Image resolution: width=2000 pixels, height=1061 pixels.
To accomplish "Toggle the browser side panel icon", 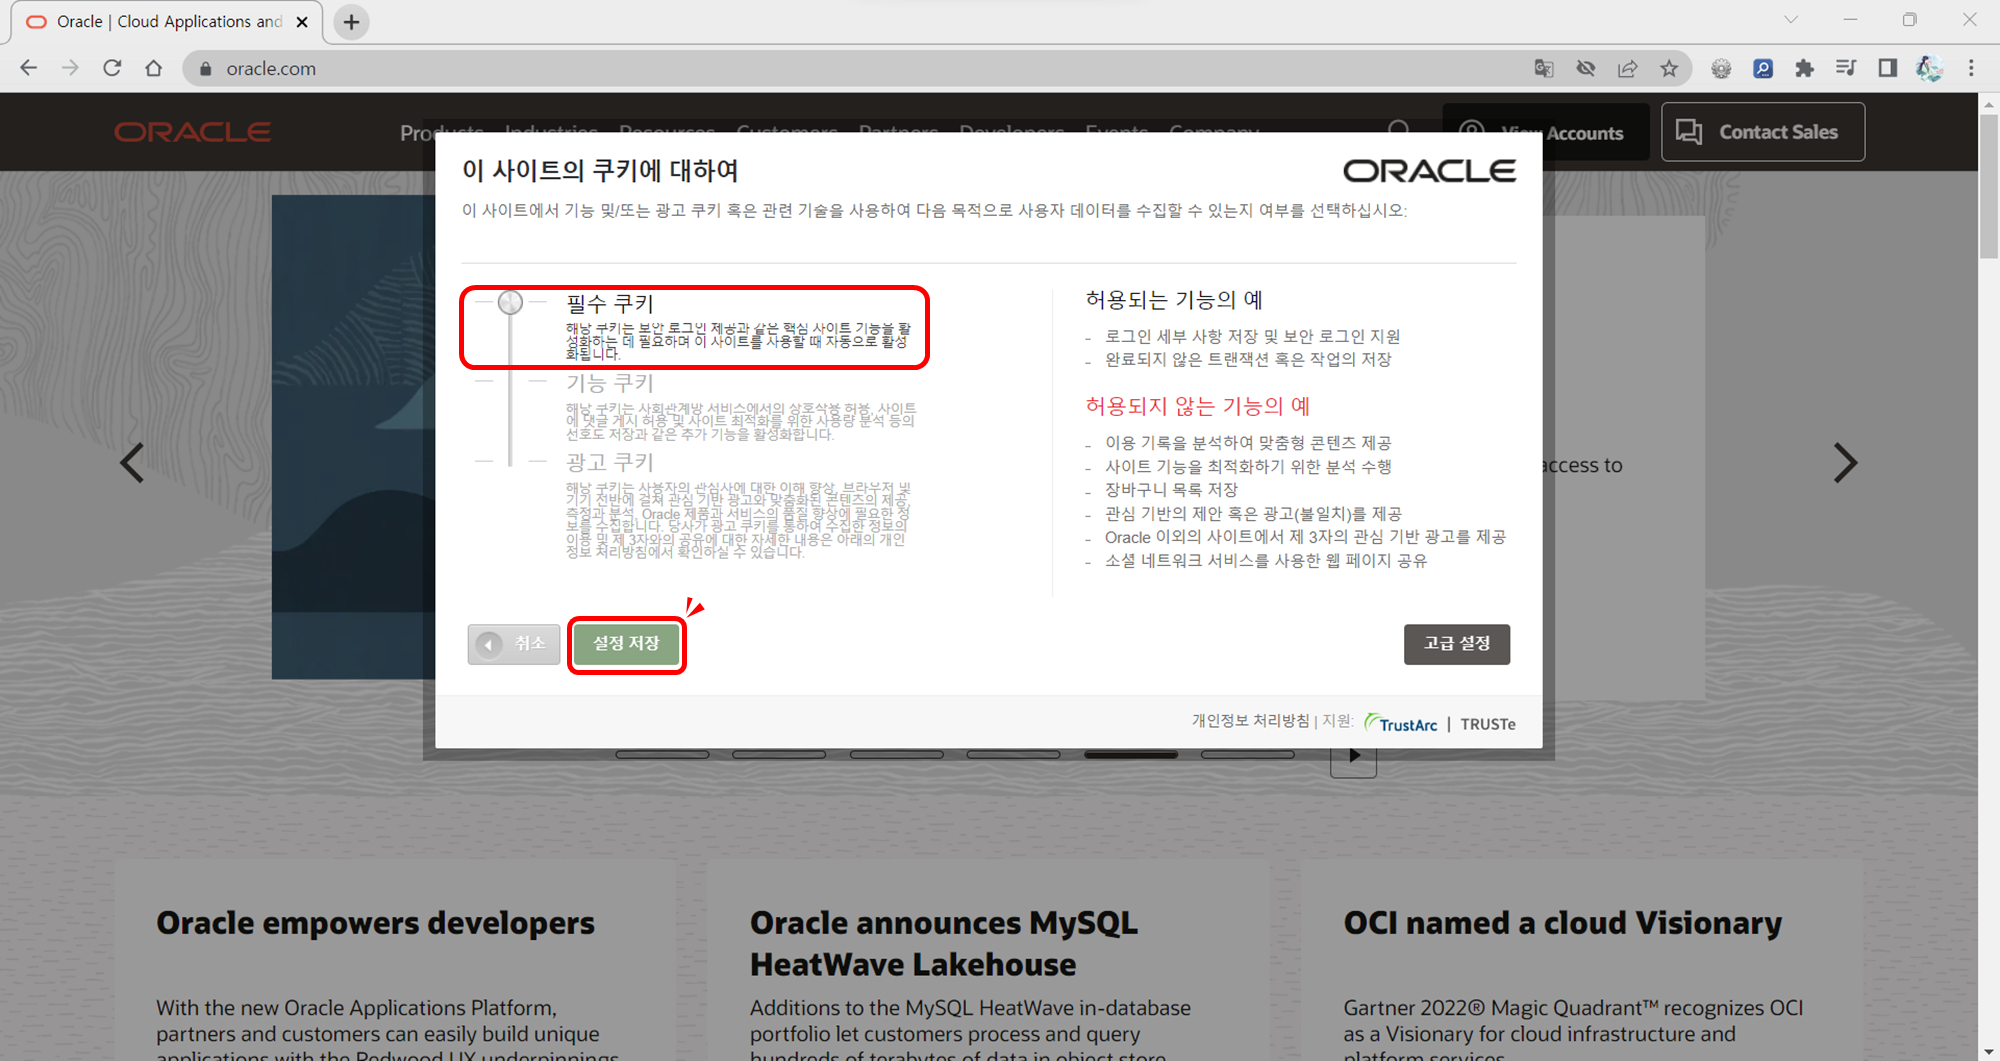I will coord(1887,68).
